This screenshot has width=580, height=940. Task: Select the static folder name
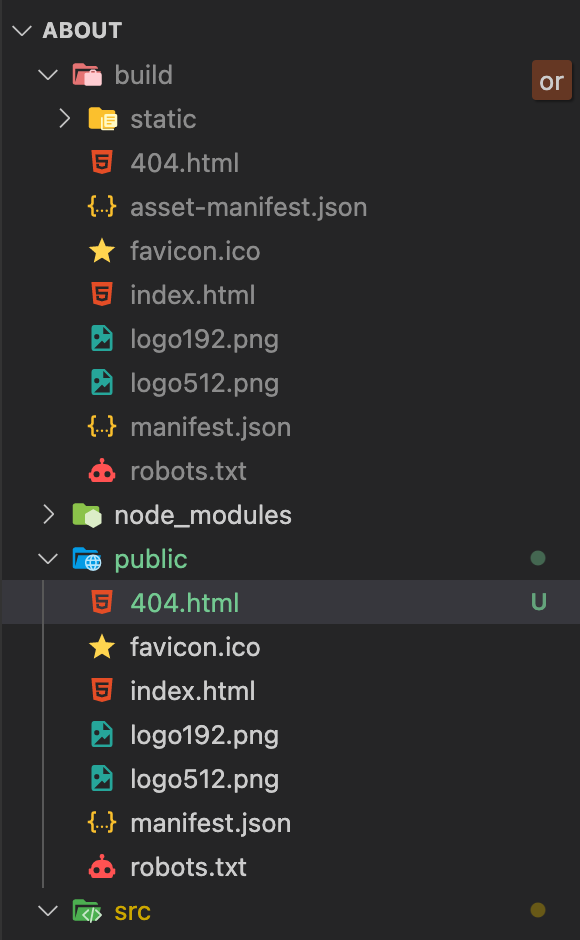163,119
